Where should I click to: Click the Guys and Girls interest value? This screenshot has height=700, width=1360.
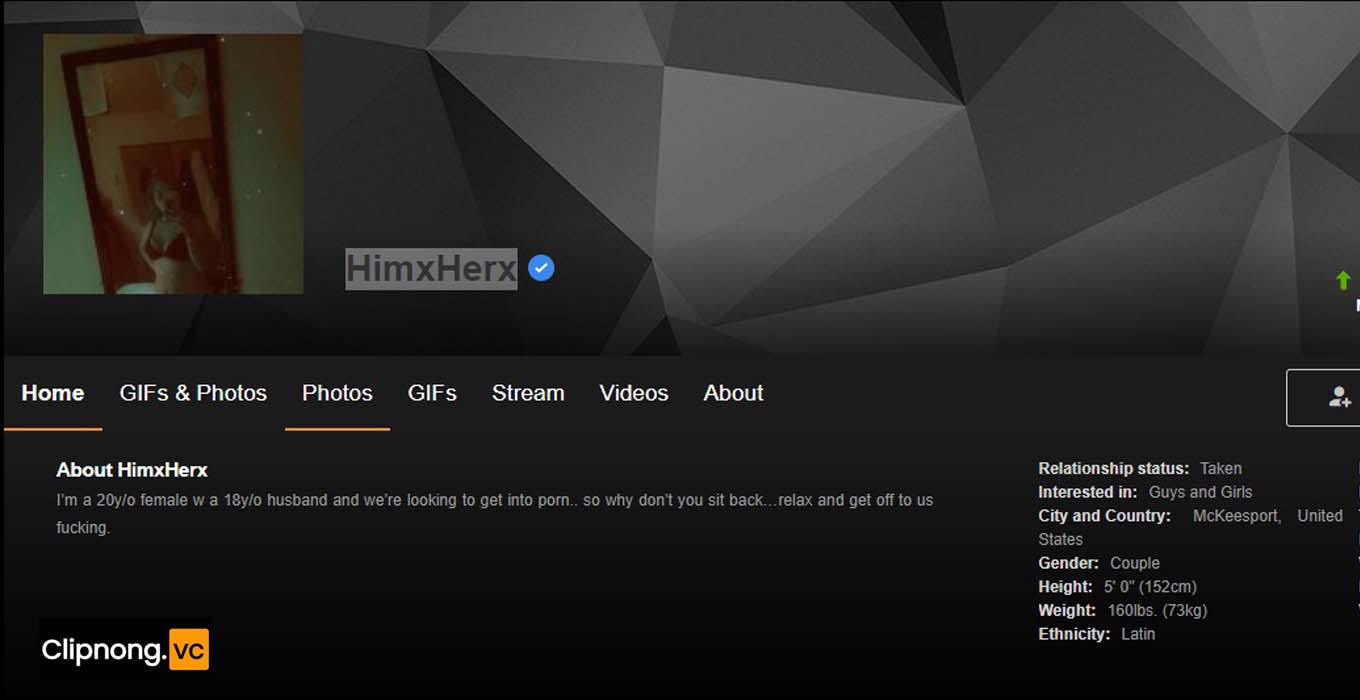1200,492
